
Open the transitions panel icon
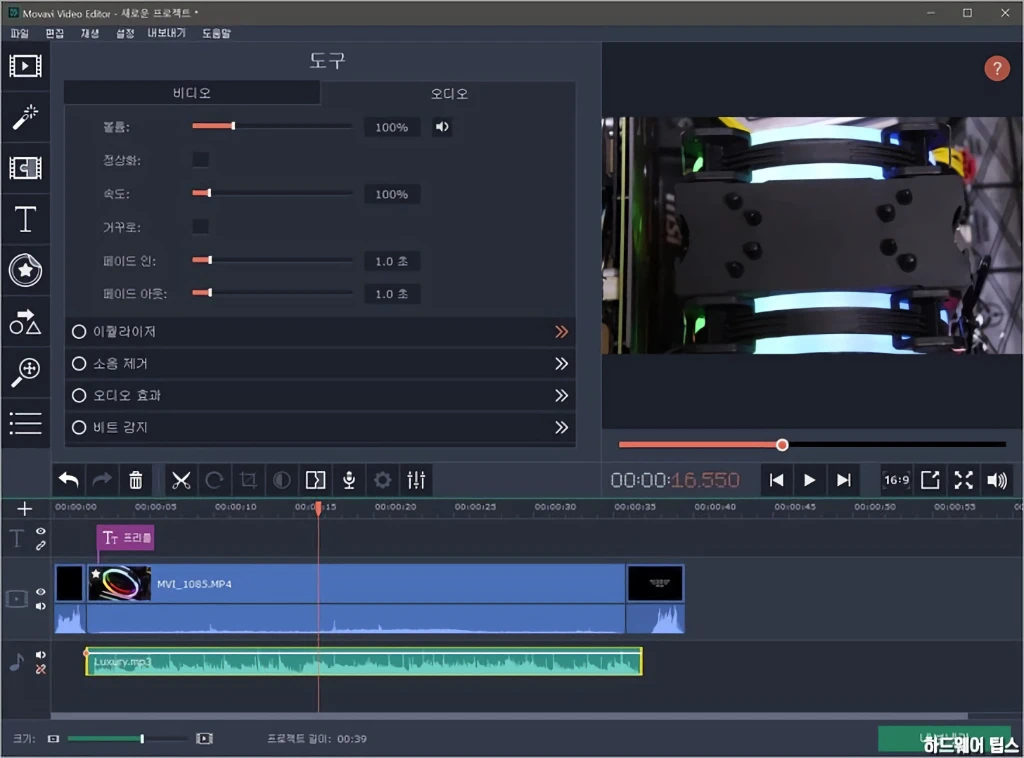pos(25,168)
